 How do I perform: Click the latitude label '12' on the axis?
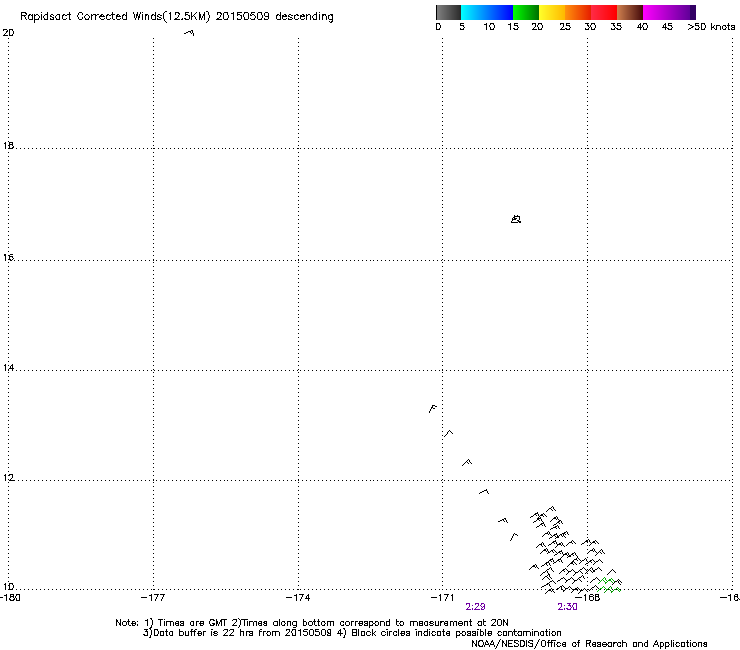pos(8,478)
